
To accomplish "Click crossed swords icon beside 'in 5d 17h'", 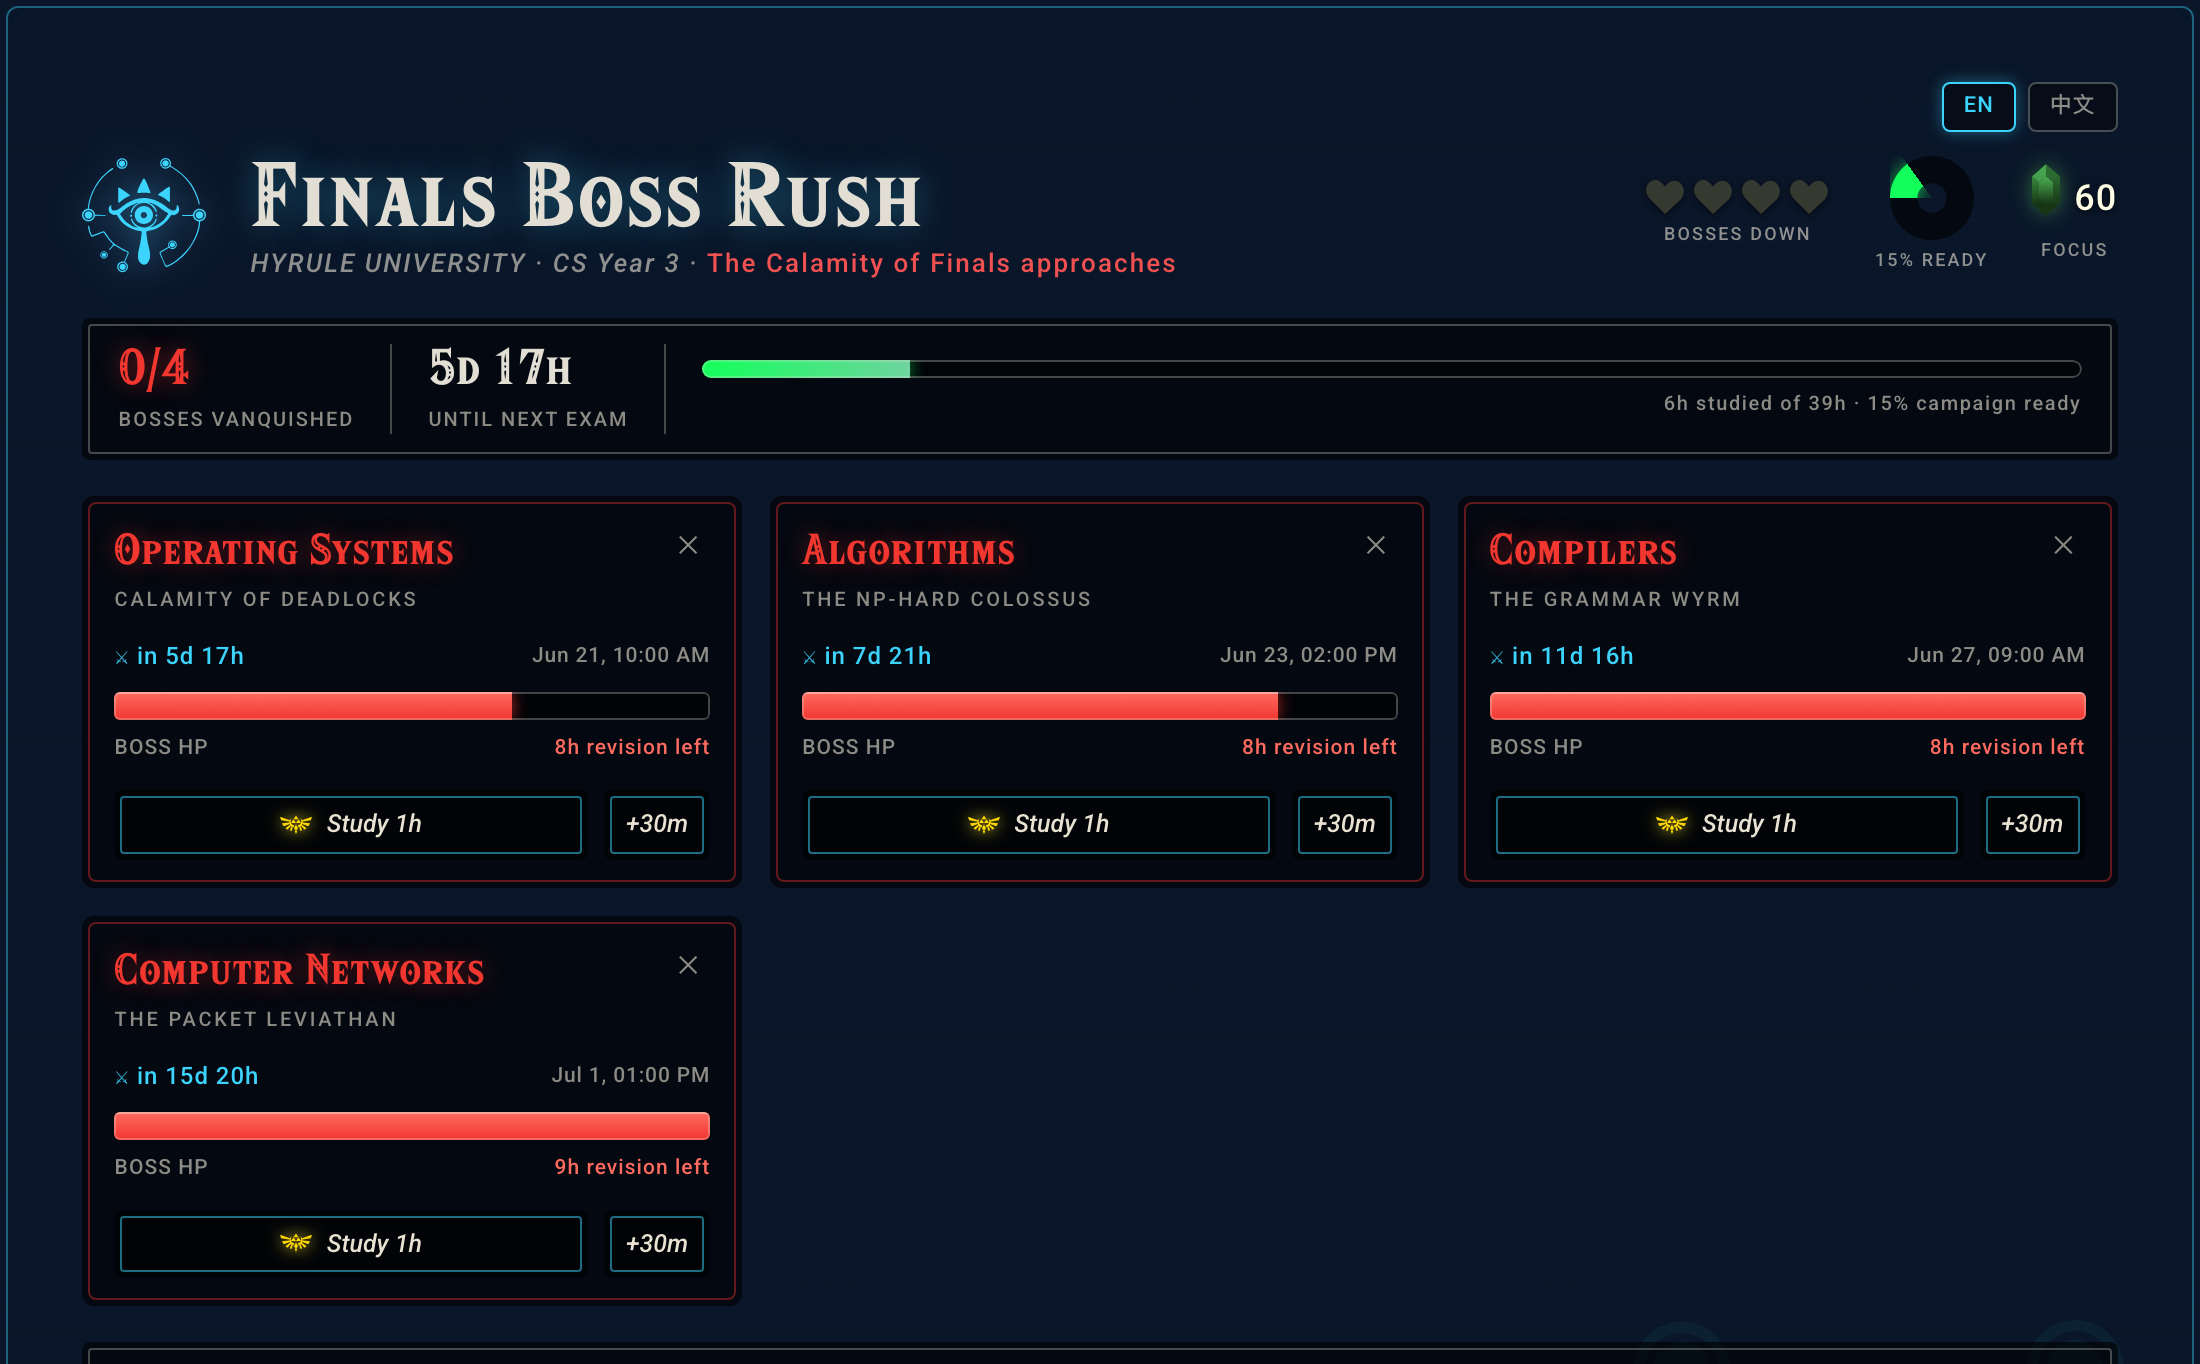I will coord(122,657).
